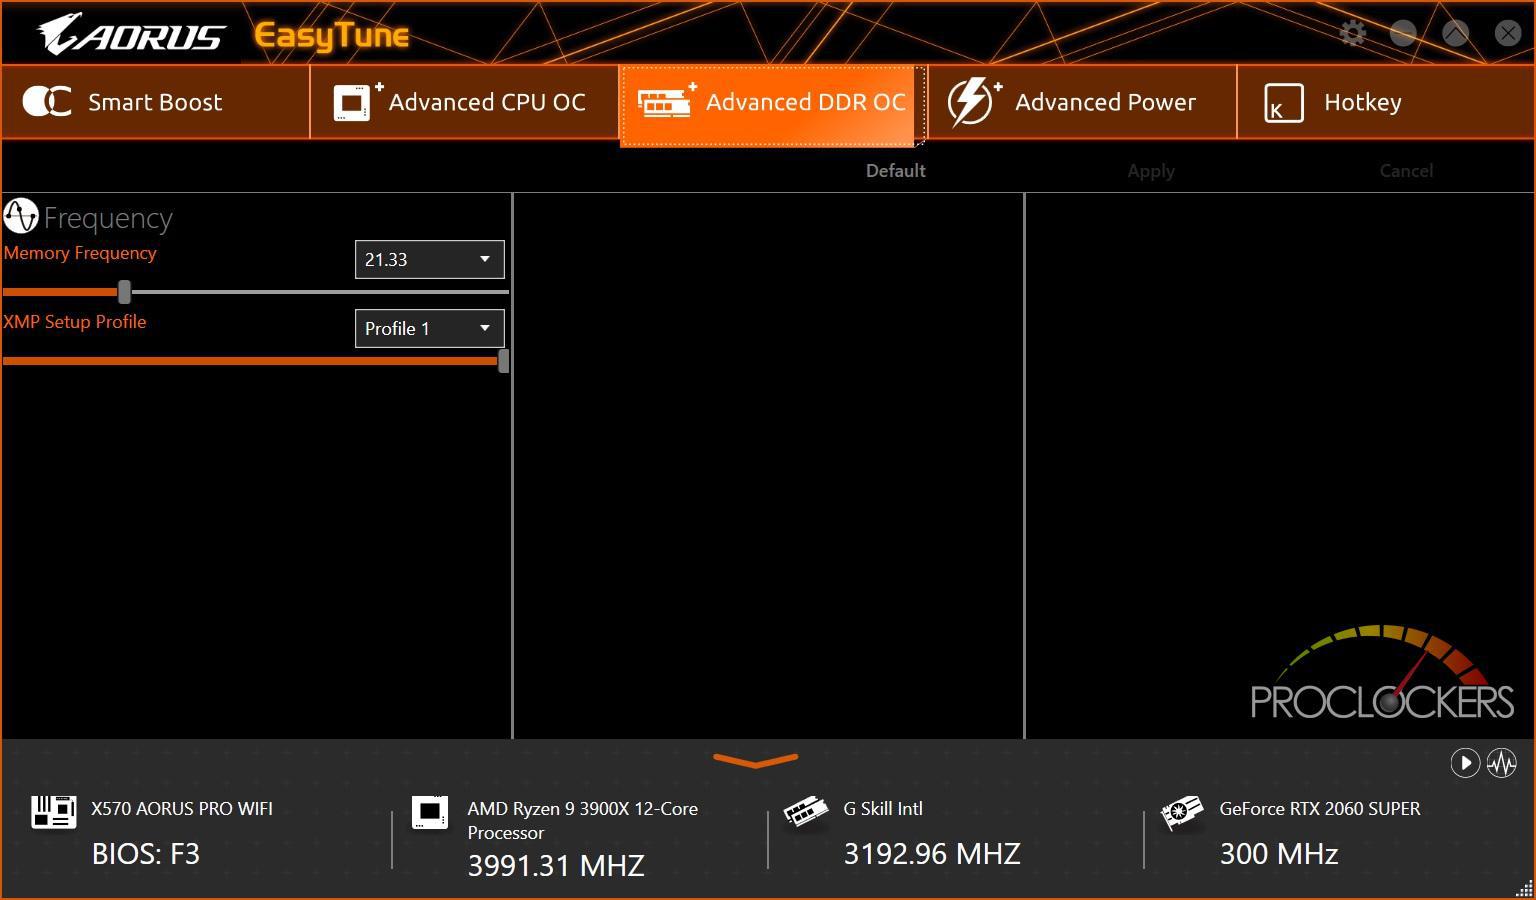Click the X570 AORUS PRO WIFI text
This screenshot has width=1536, height=900.
[182, 809]
